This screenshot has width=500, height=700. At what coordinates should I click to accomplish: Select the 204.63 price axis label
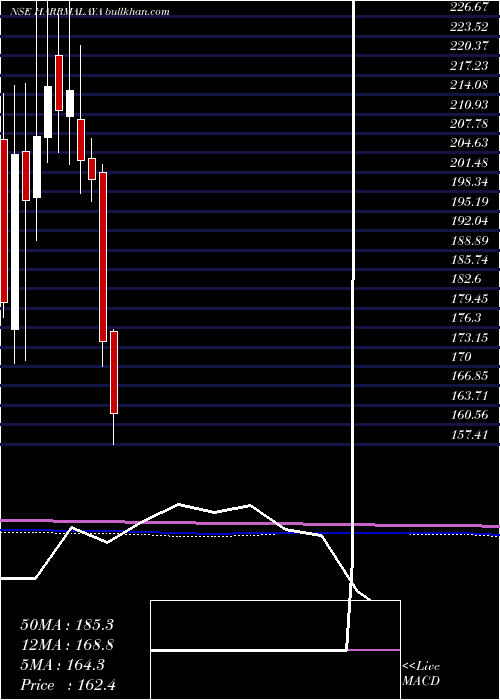click(x=470, y=143)
